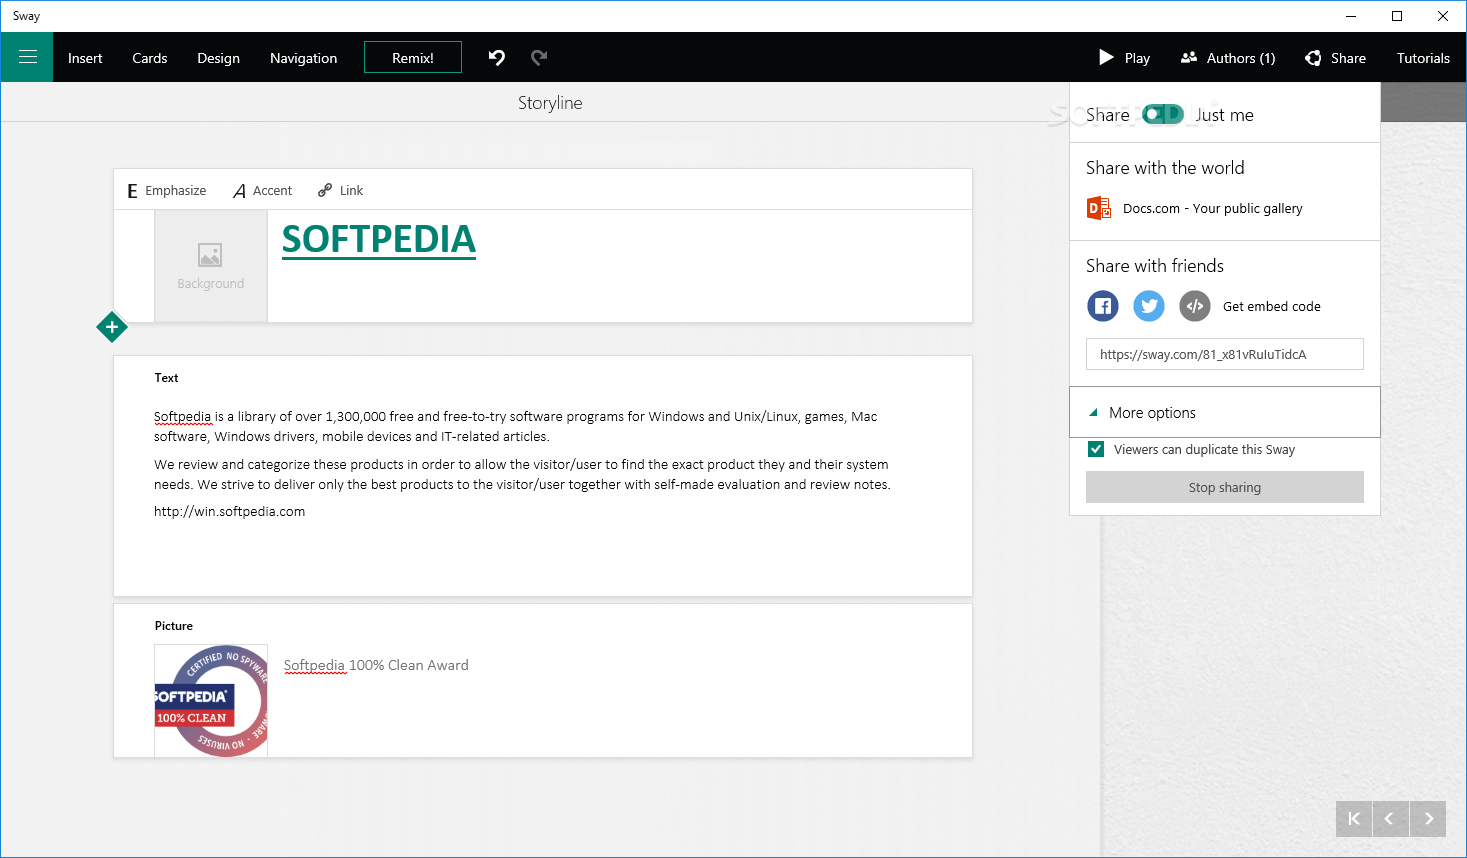Edit the Softpedia 100% Clean Award caption
This screenshot has width=1467, height=858.
point(376,665)
